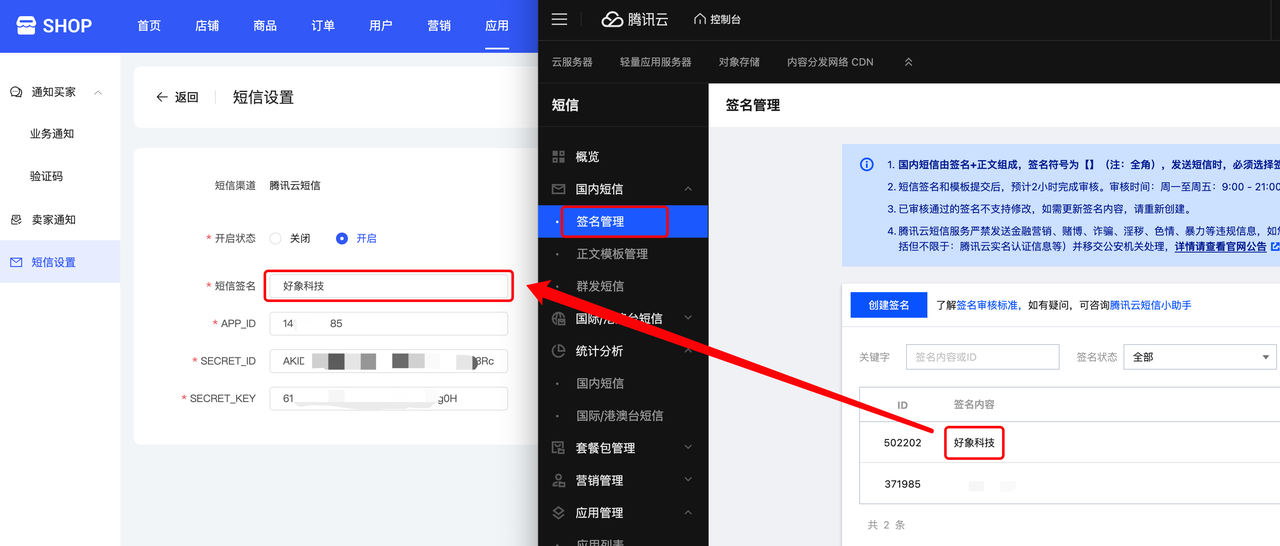Open the 签名状态 dropdown
Screen dimensions: 1280x546
(x=1200, y=357)
